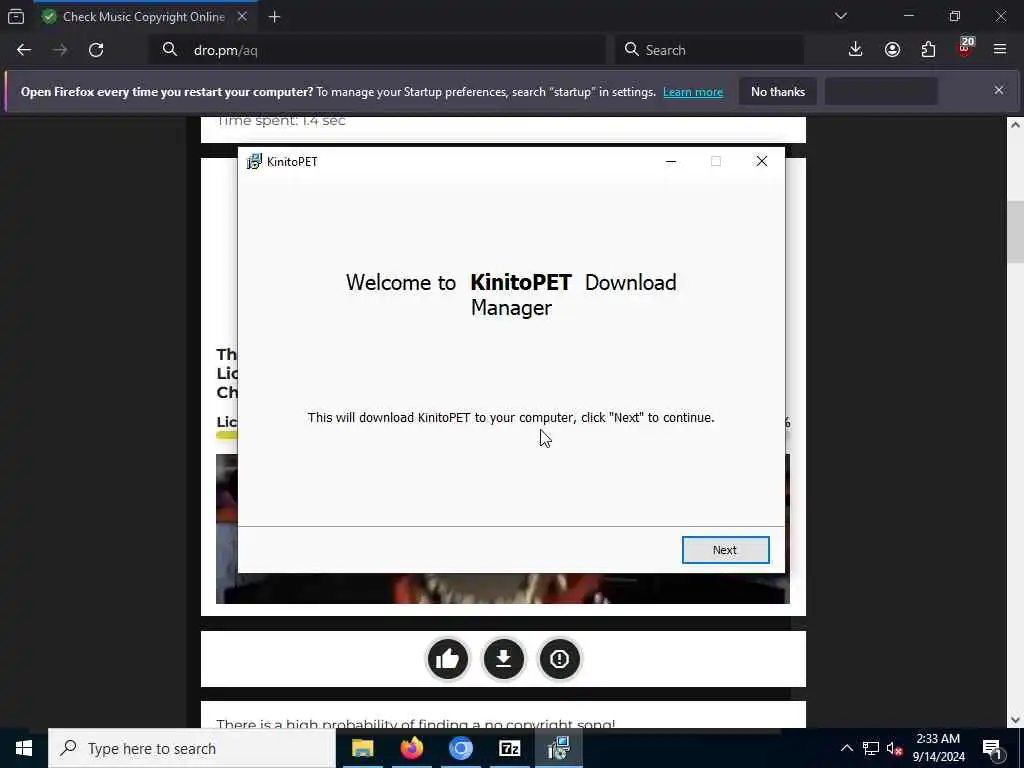Click the thumbs up like button

coord(447,659)
